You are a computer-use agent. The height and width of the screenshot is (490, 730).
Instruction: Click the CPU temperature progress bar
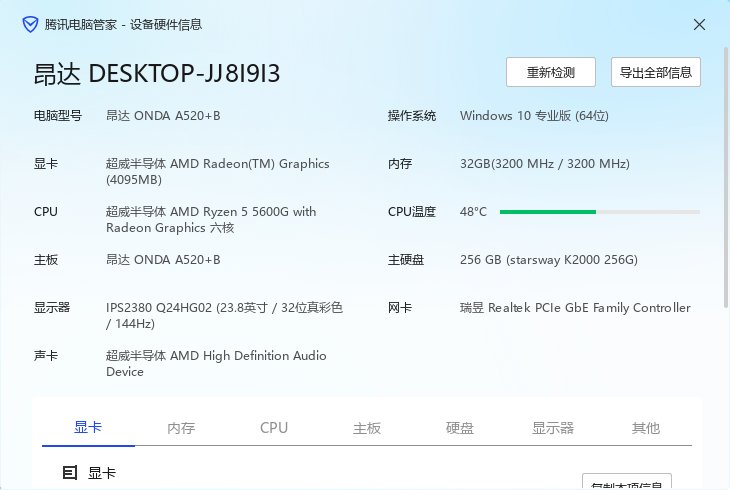coord(600,212)
